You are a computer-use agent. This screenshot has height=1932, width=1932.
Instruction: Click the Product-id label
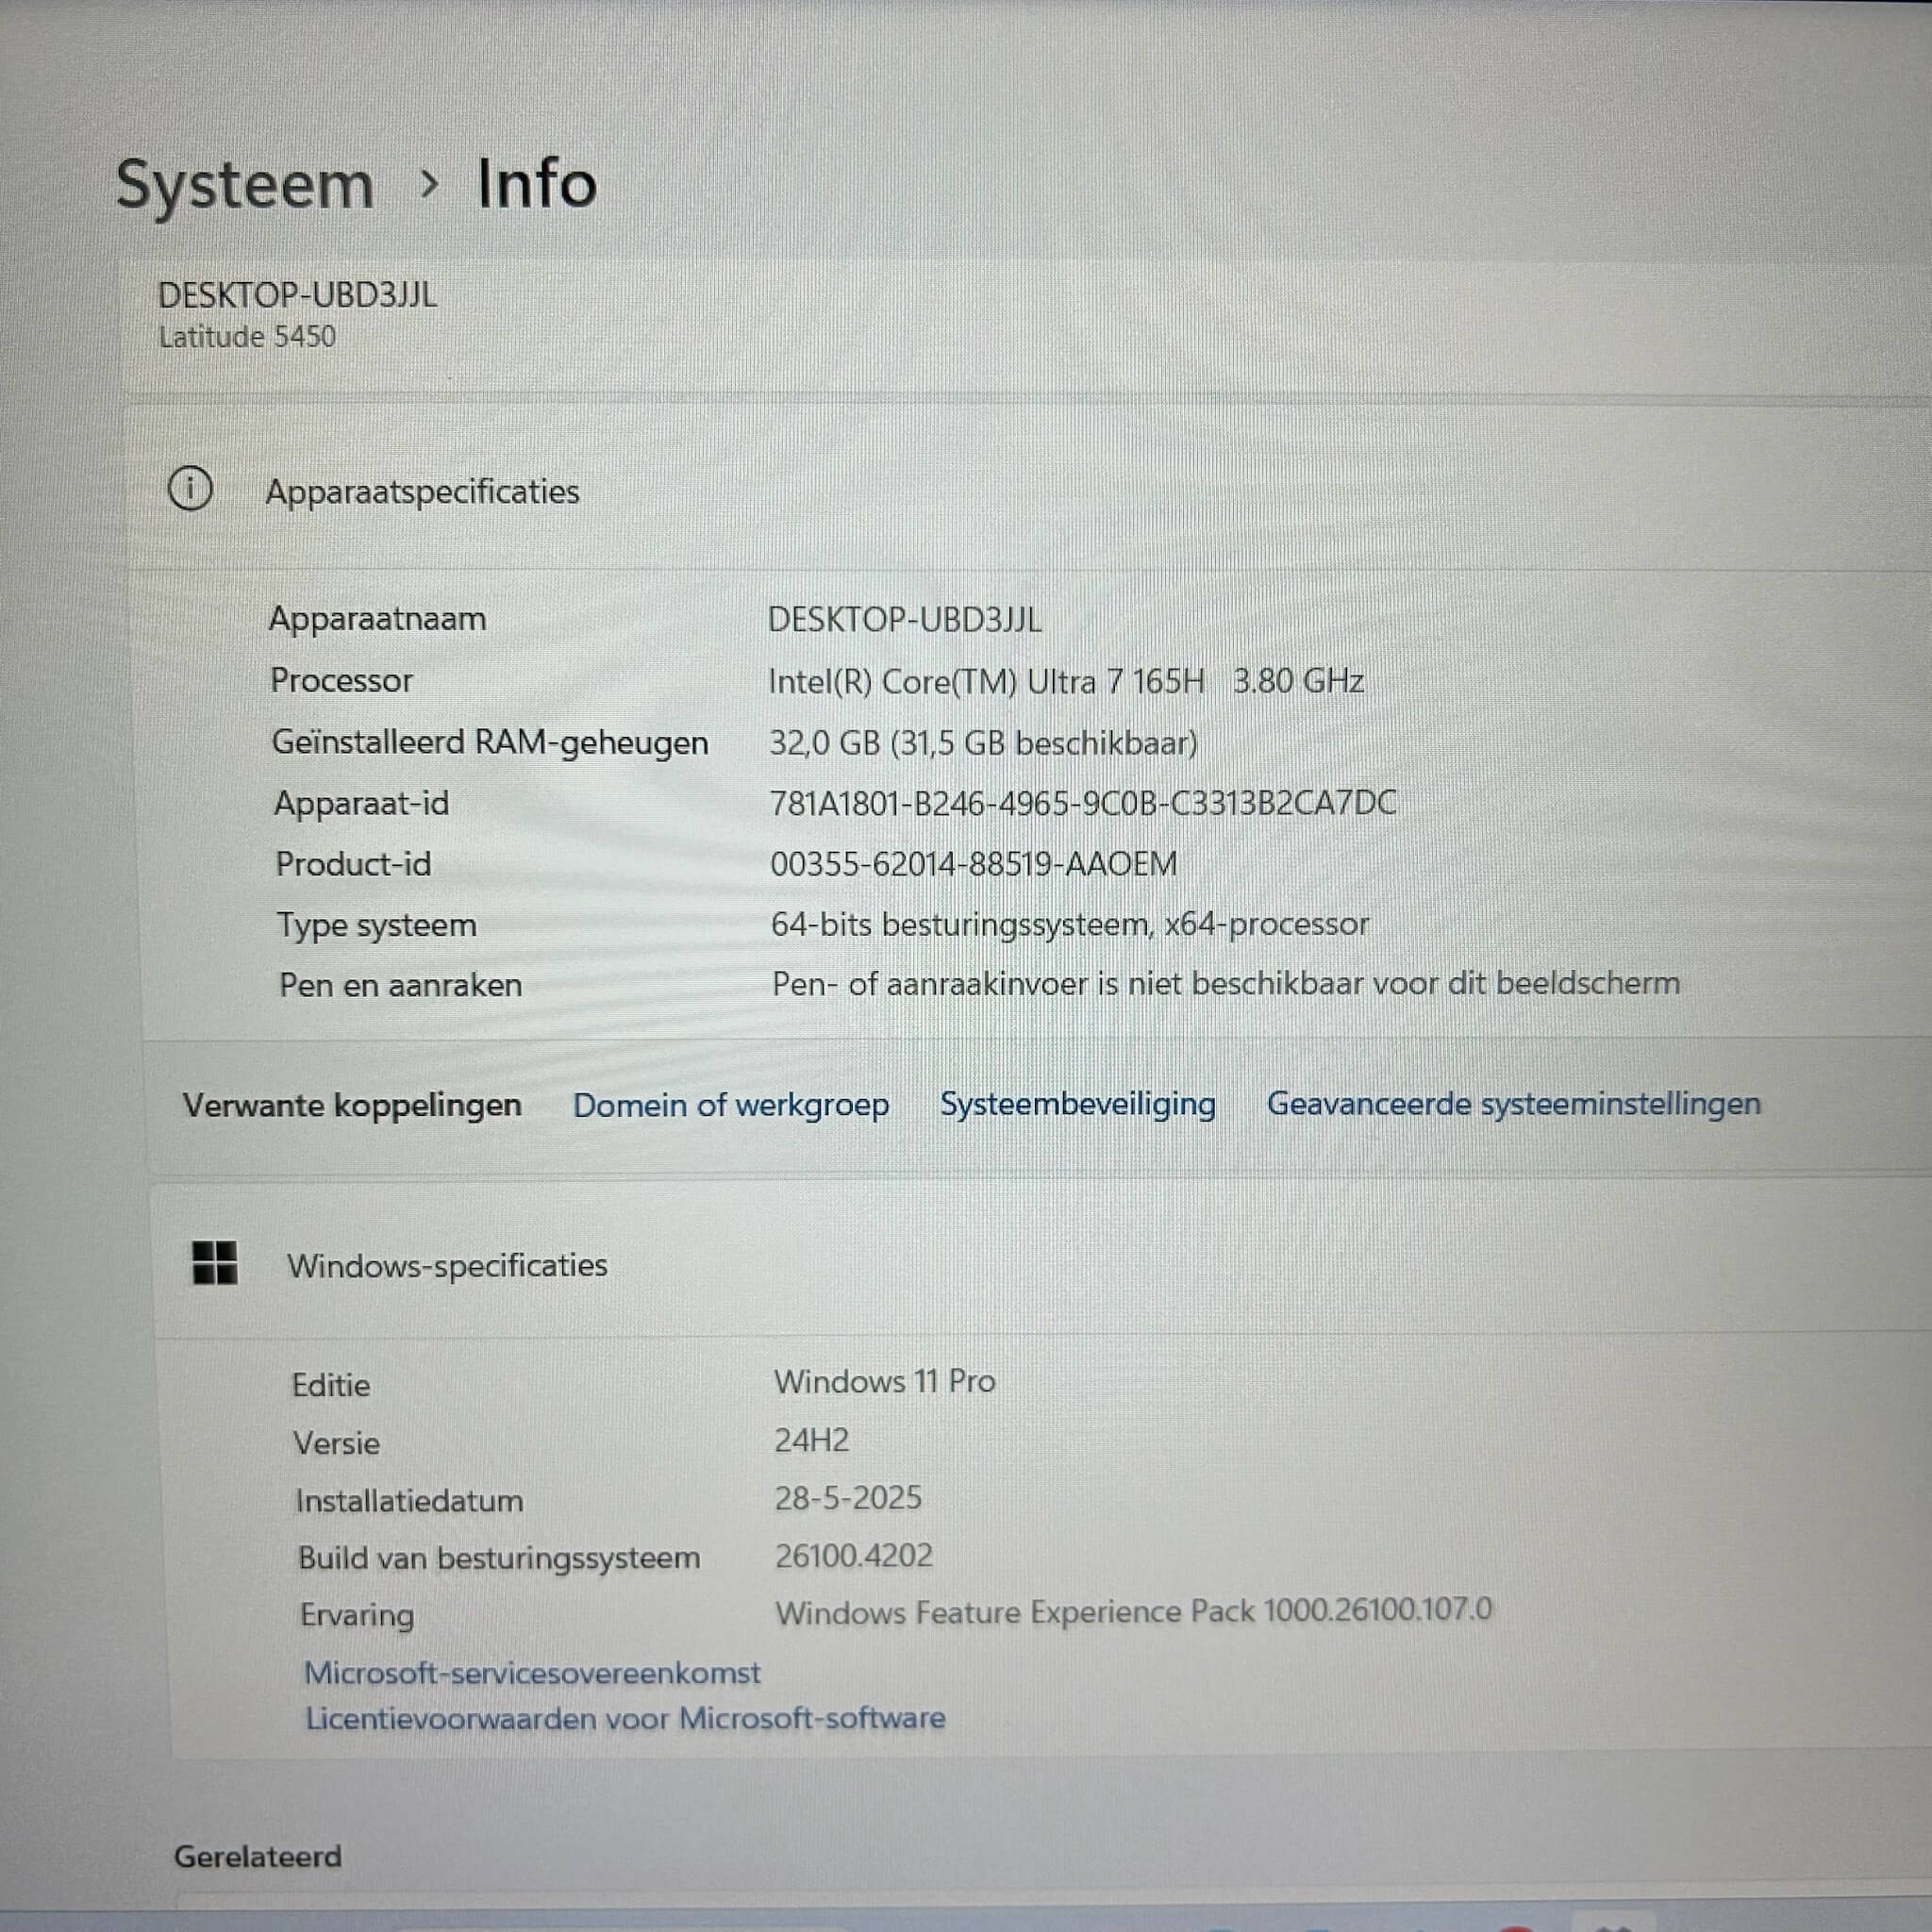[353, 865]
